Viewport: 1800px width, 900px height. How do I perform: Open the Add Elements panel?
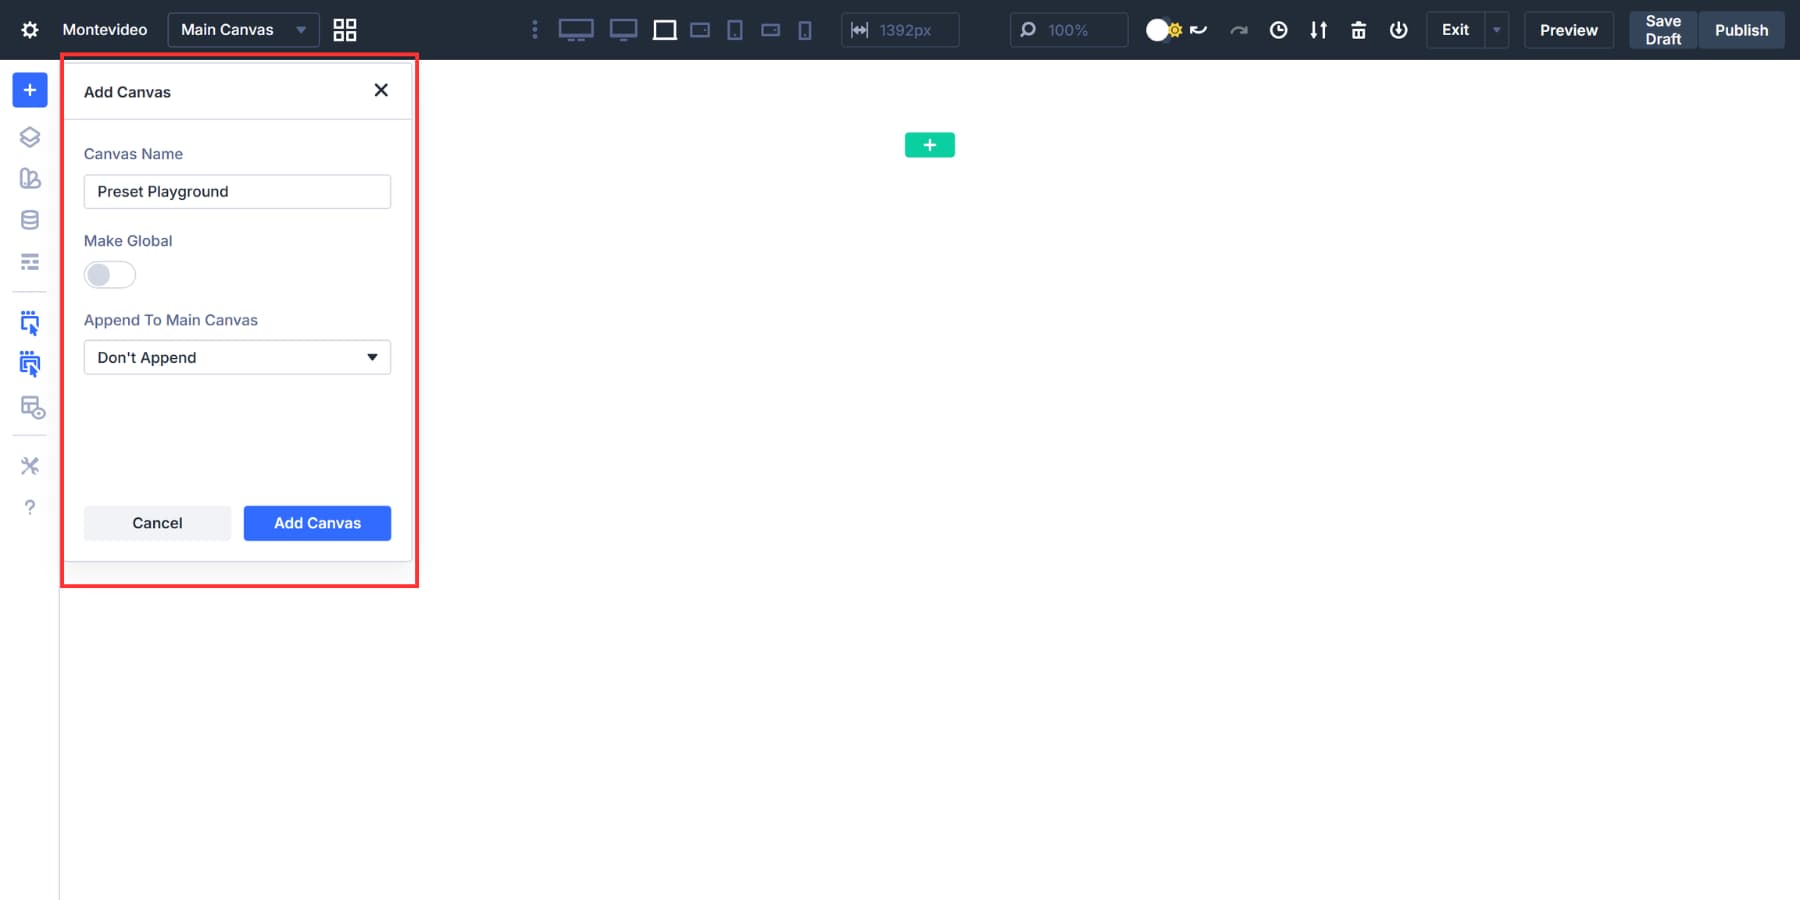click(x=29, y=90)
